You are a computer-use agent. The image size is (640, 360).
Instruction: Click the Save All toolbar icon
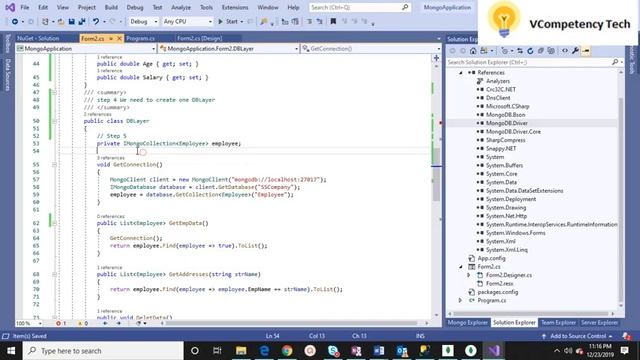click(82, 22)
